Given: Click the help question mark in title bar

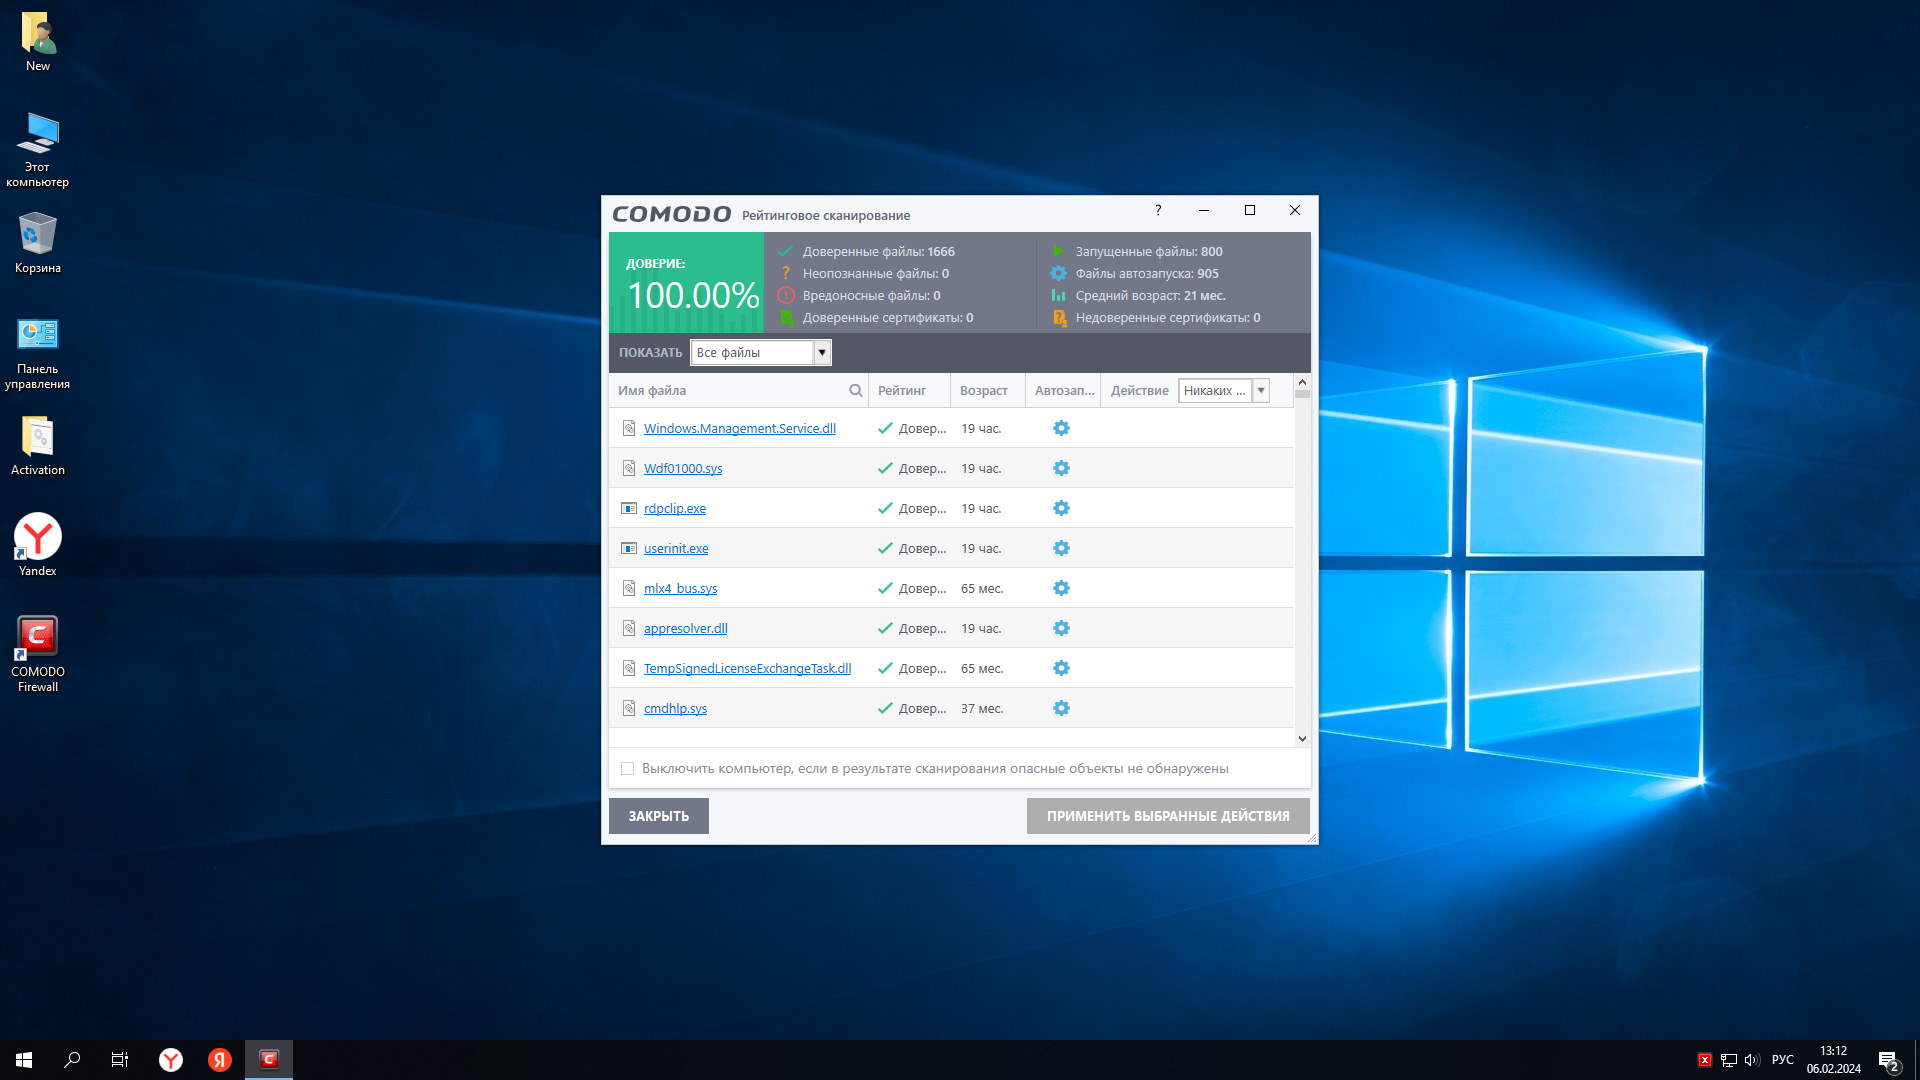Looking at the screenshot, I should click(x=1158, y=210).
